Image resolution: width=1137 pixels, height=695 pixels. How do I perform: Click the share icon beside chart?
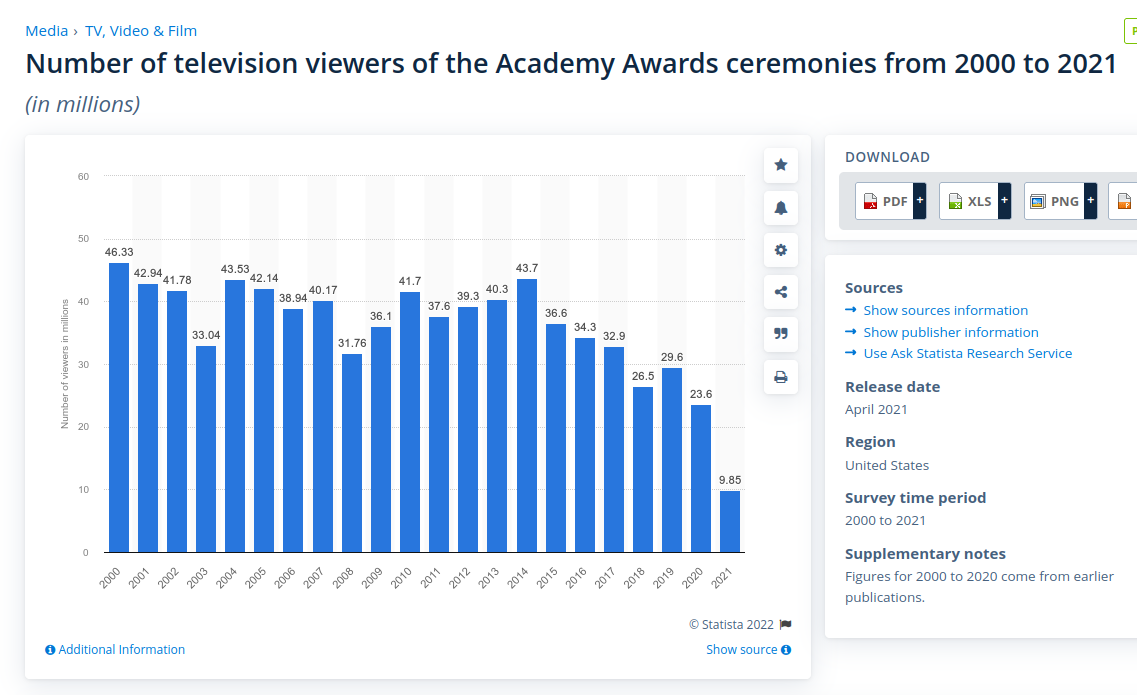[x=781, y=292]
